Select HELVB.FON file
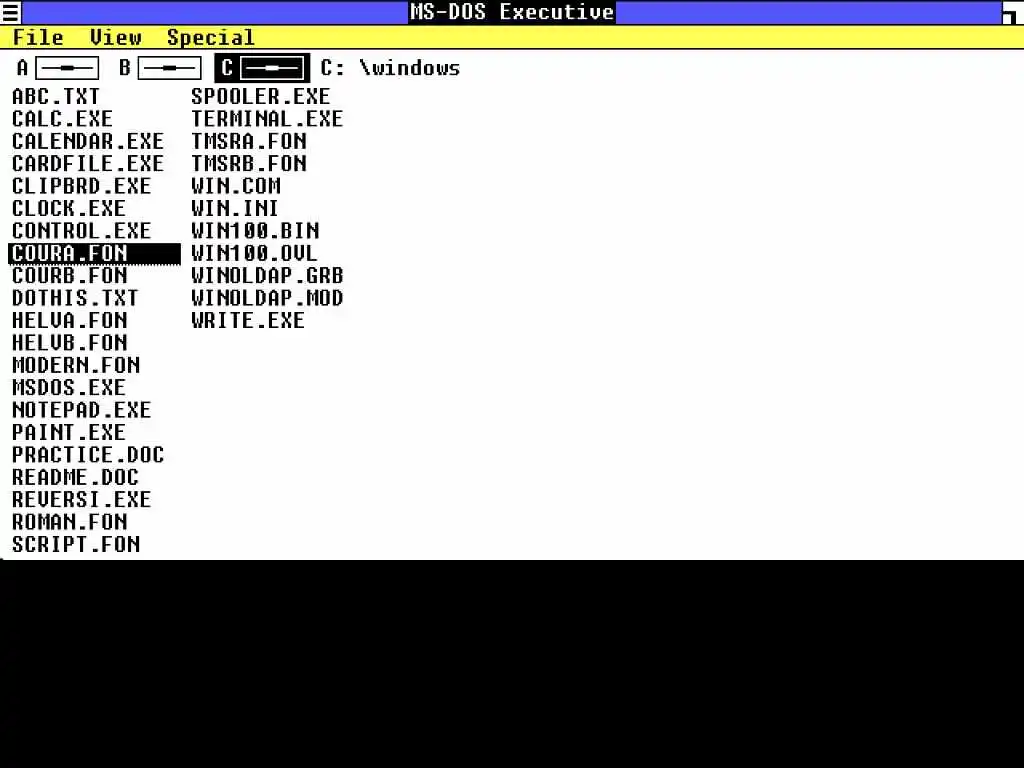 [69, 343]
